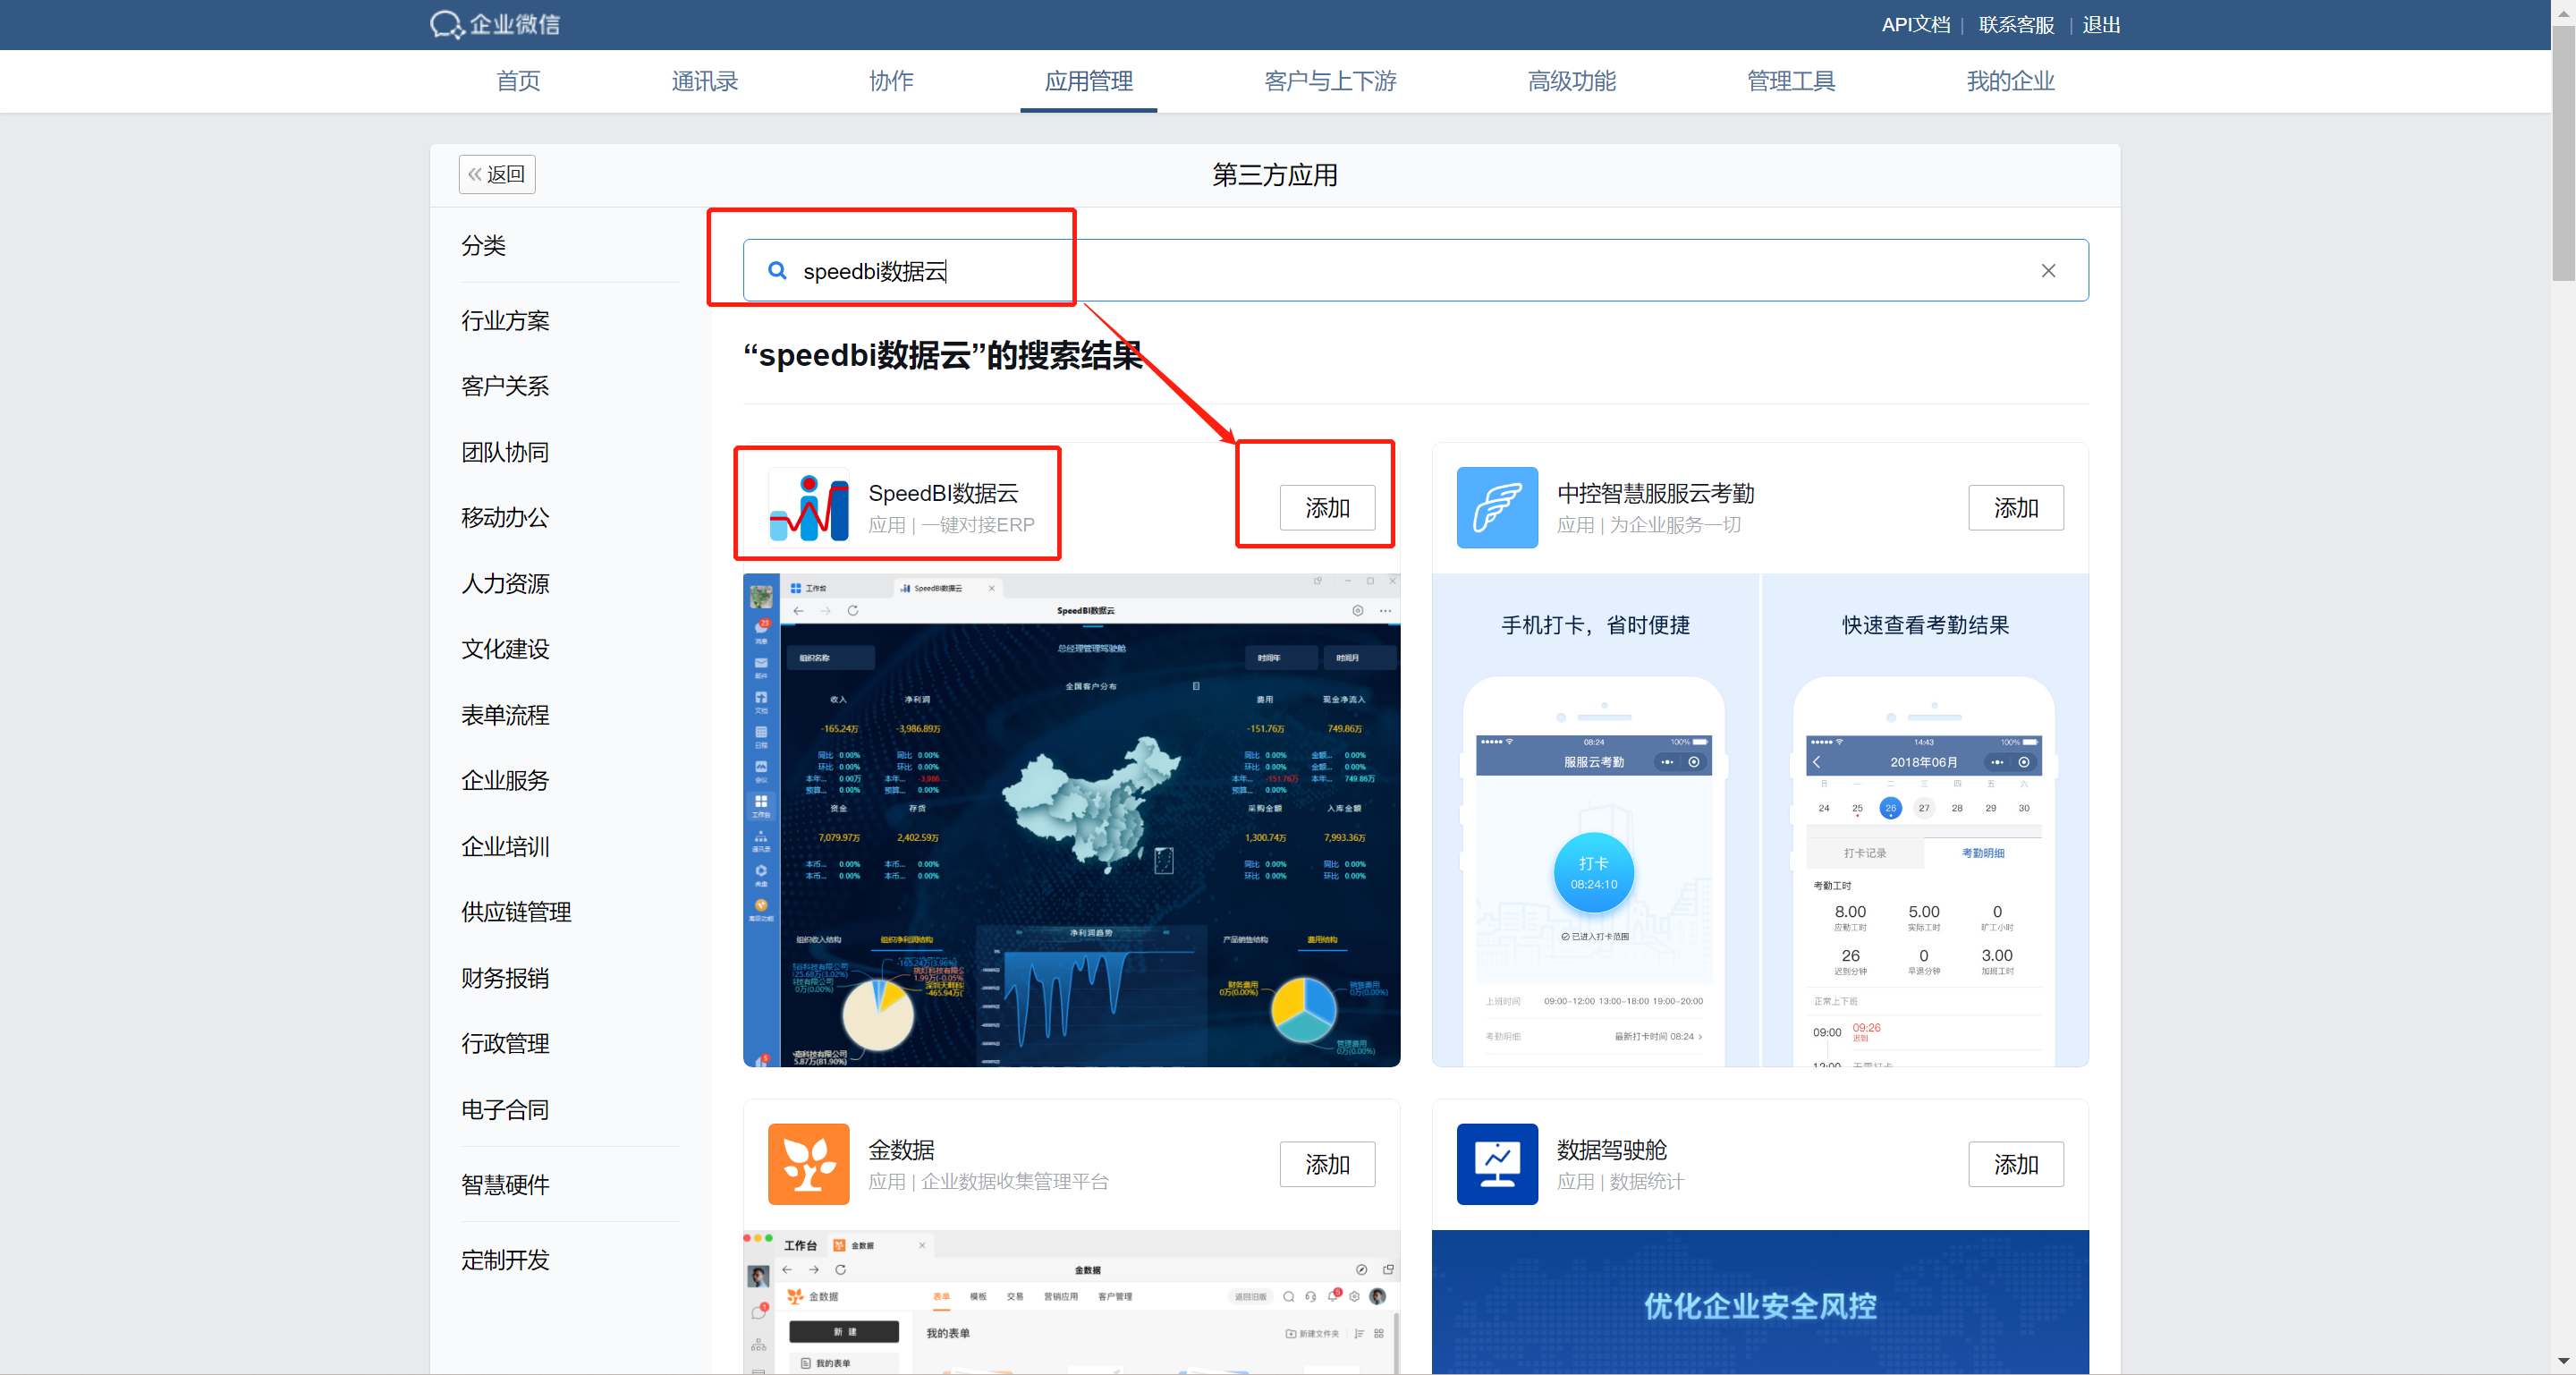Open the 联系客服 link

point(2016,24)
